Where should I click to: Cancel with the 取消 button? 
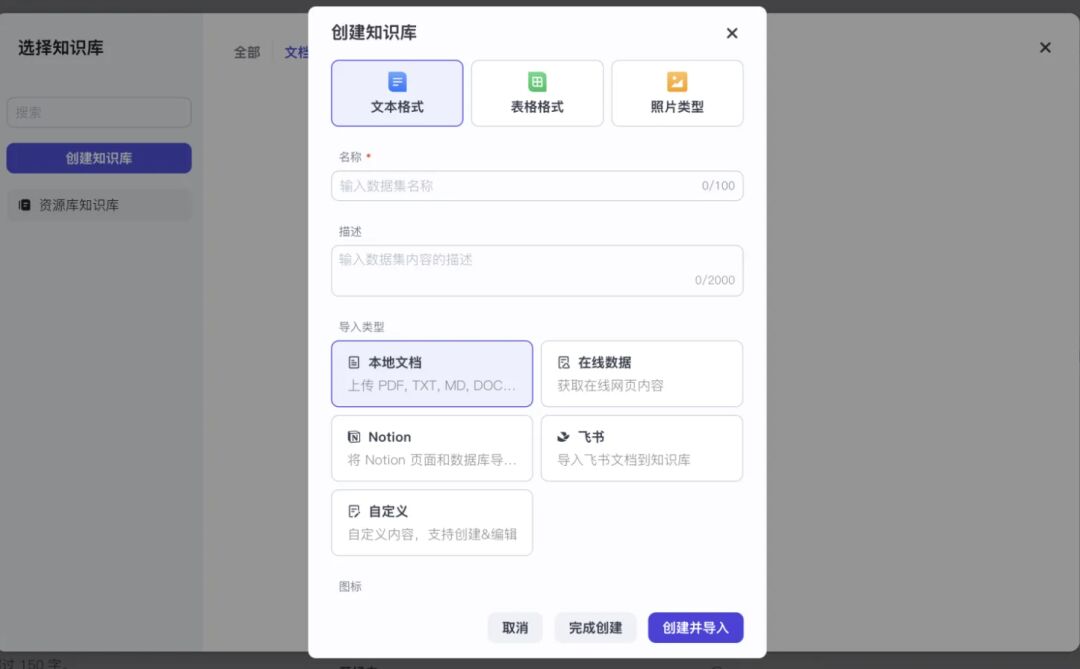click(x=515, y=628)
